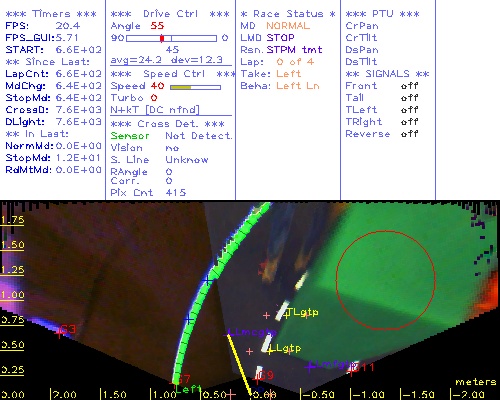Click the red G3 marker cross

click(59, 332)
